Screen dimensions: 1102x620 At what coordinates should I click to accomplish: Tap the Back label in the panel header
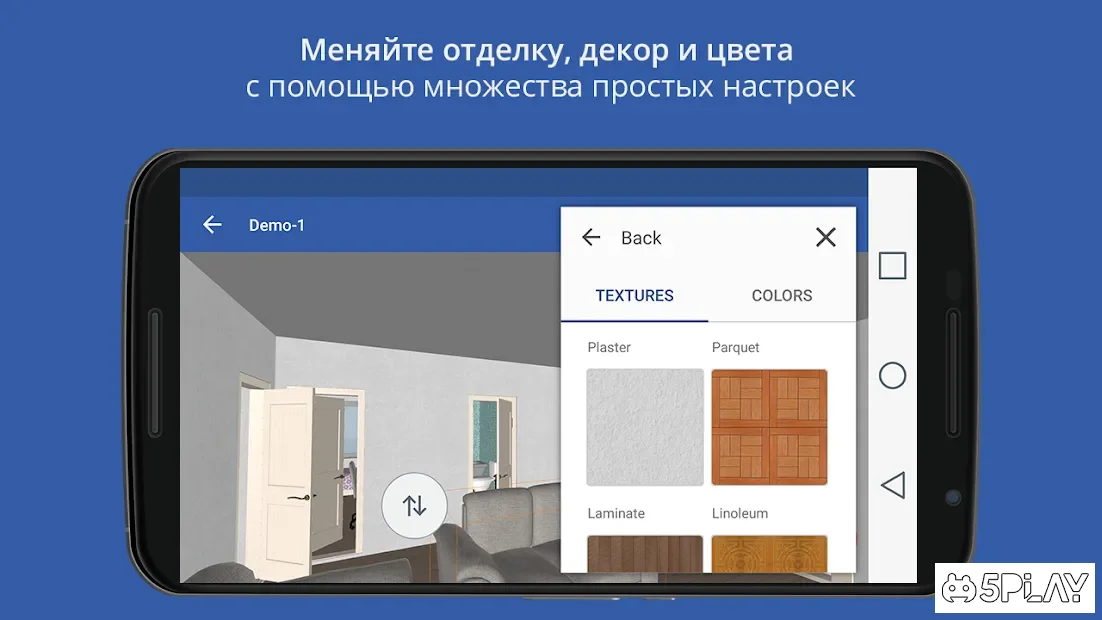pyautogui.click(x=640, y=237)
